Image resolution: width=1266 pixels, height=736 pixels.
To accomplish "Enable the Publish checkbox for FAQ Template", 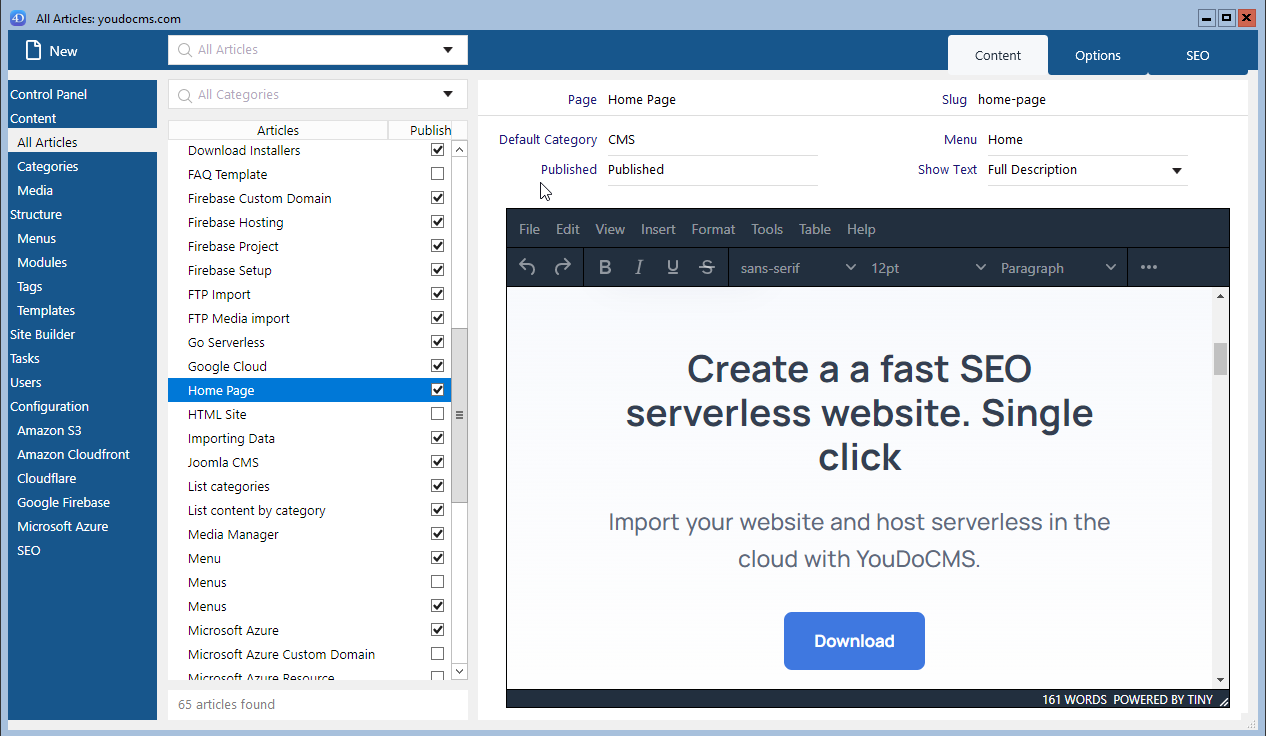I will click(437, 173).
